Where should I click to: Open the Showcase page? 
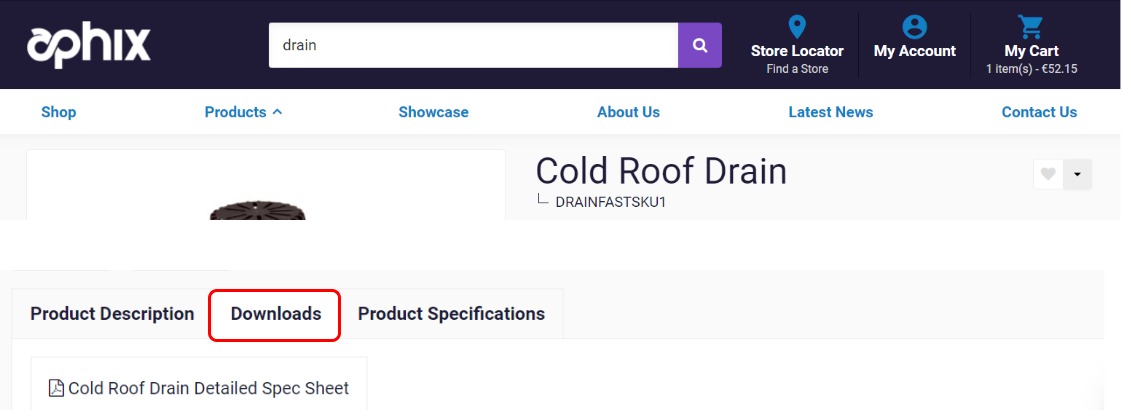coord(433,112)
